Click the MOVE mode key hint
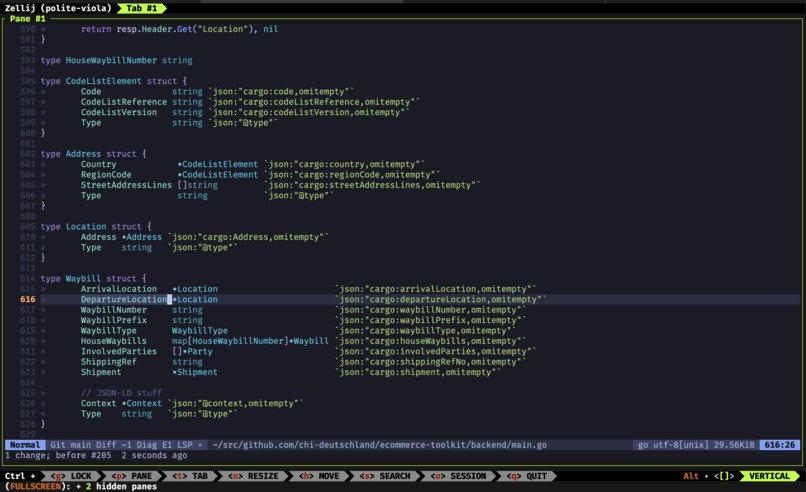 click(319, 476)
